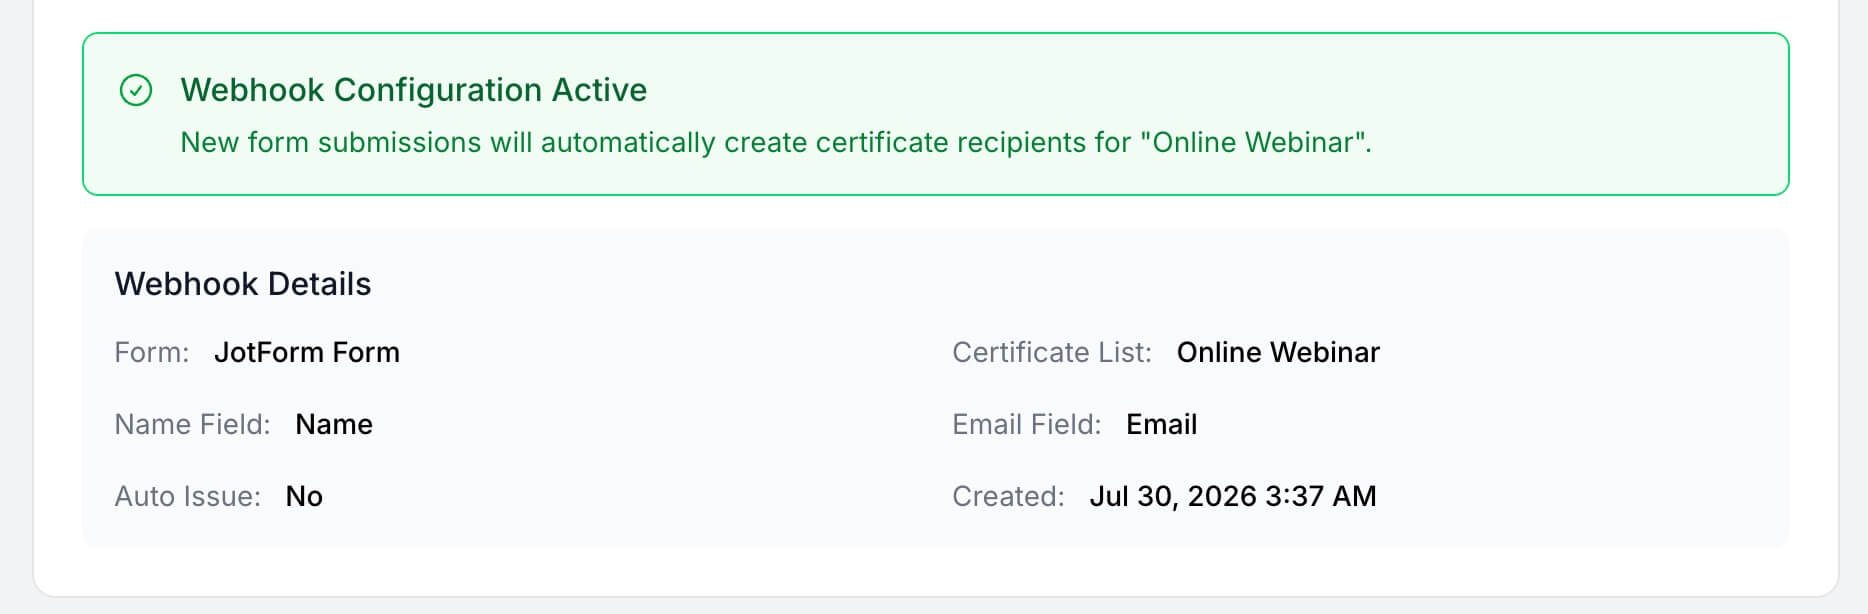Select the Email field value
This screenshot has width=1868, height=614.
pos(1161,424)
